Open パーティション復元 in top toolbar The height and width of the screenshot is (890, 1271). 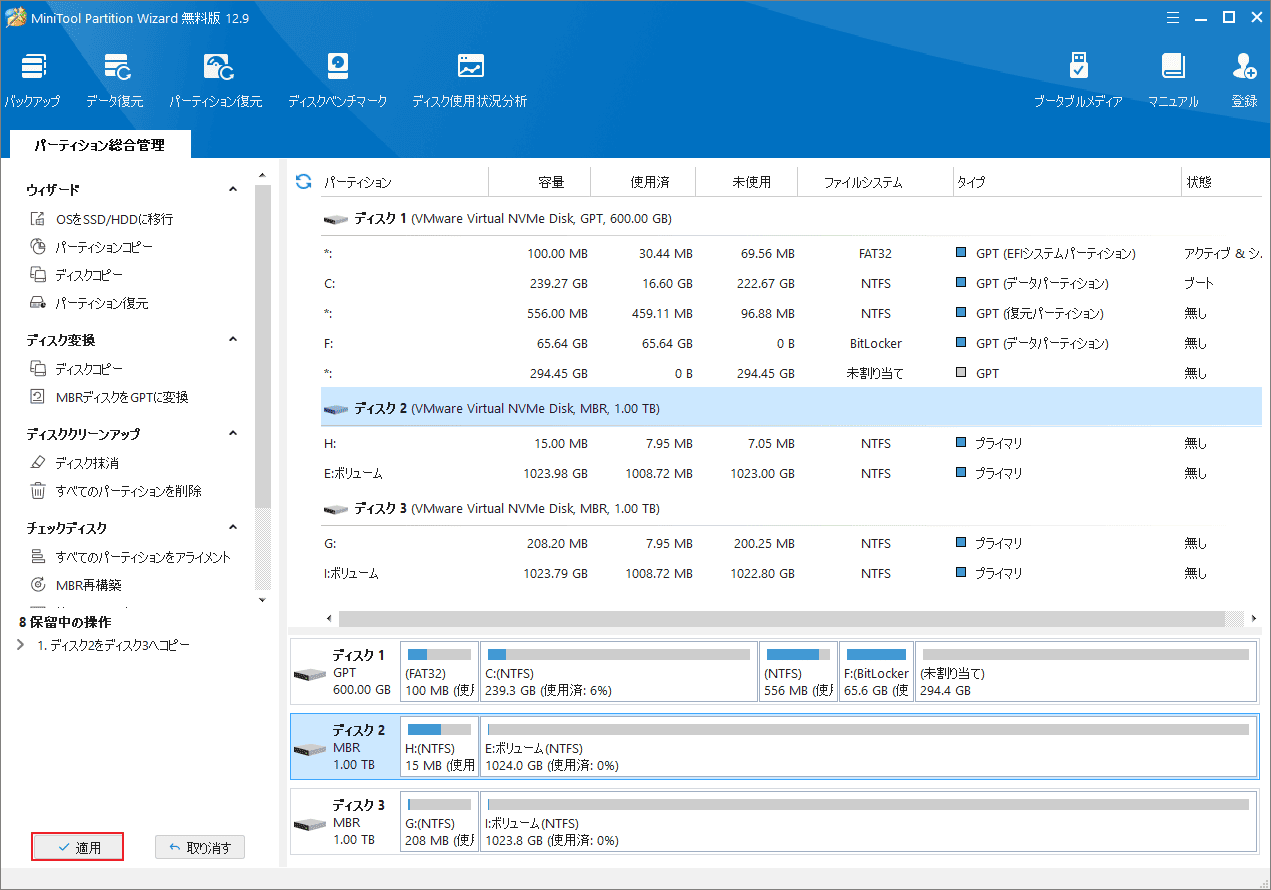coord(215,80)
